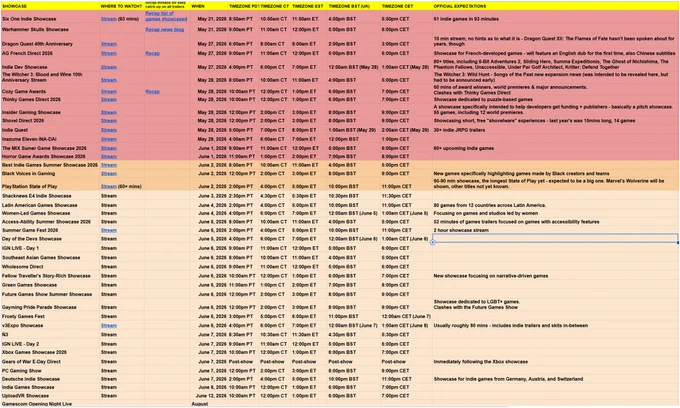Viewport: 680px width, 408px height.
Task: Open Best Indie Games Summer Showcase Stream link
Action: 108,165
